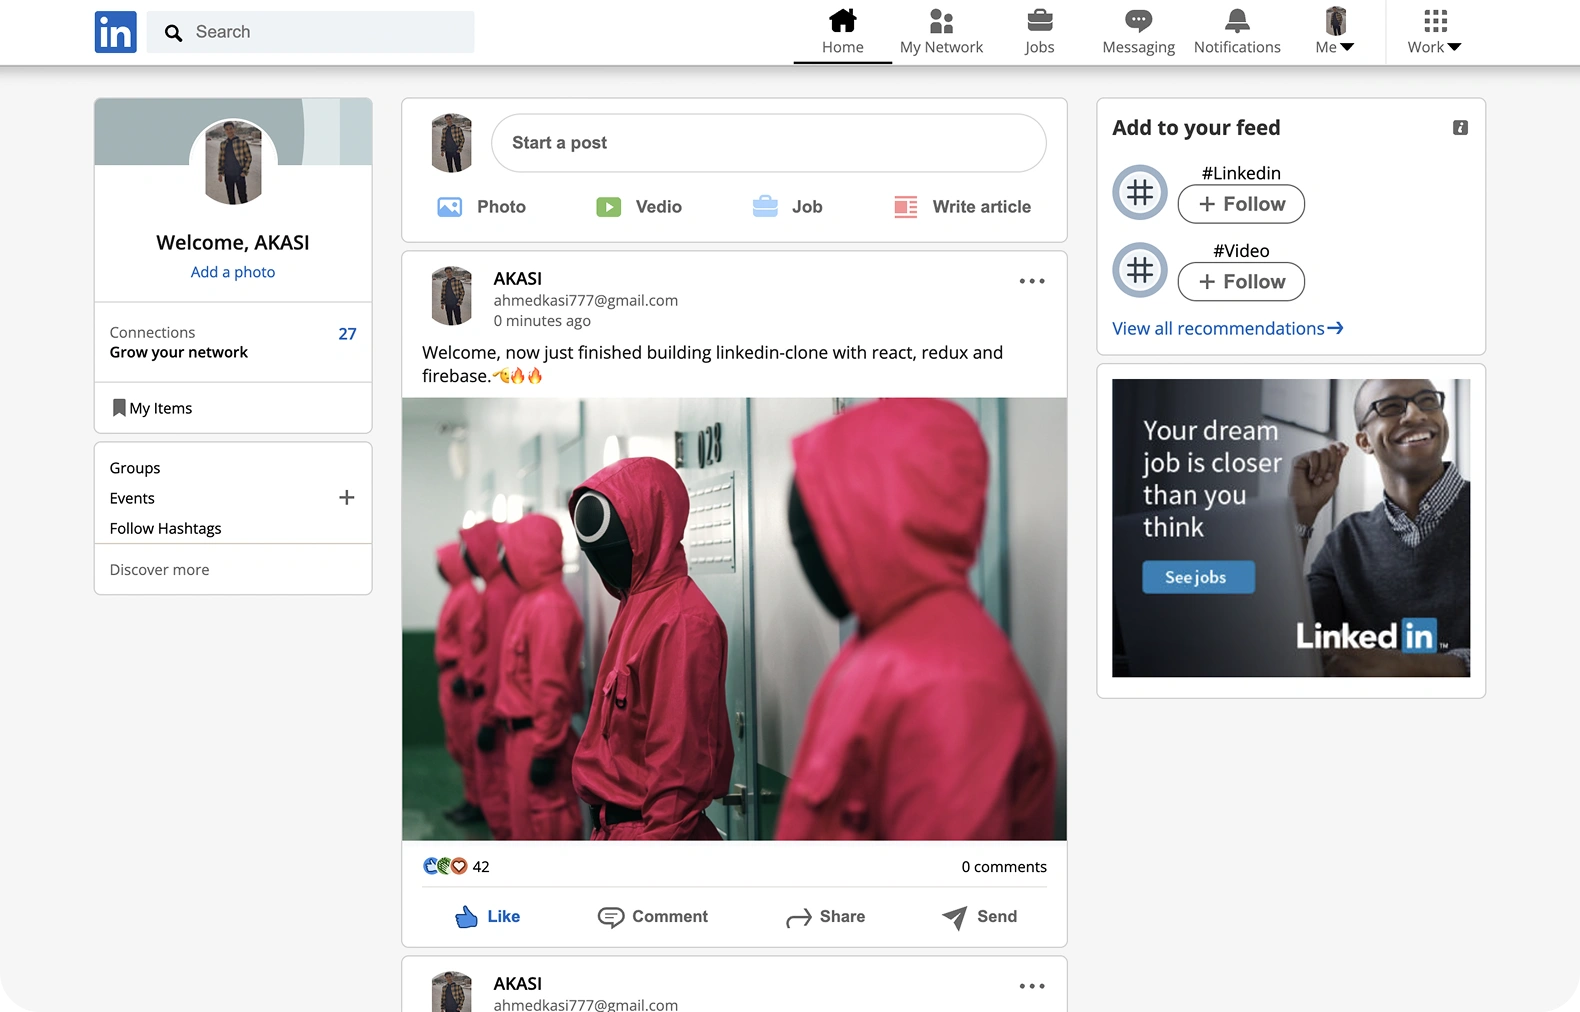This screenshot has width=1580, height=1012.
Task: Click the Search input field
Action: coord(310,32)
